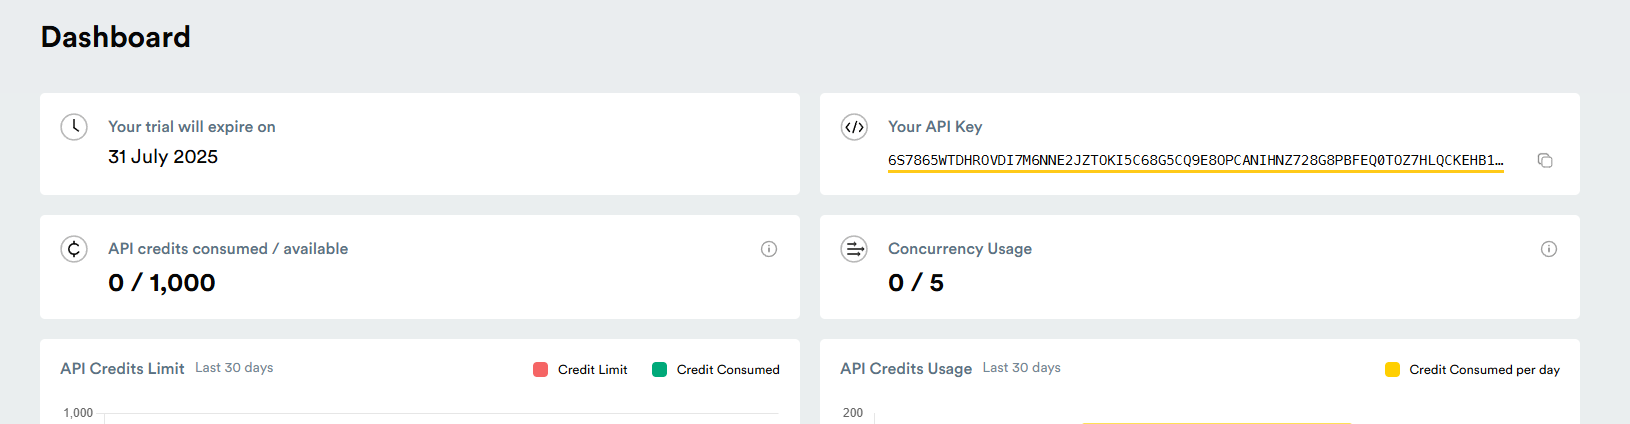Toggle the green Credit Consumed legend swatch
Screen dimensions: 1630x424
[x=660, y=370]
